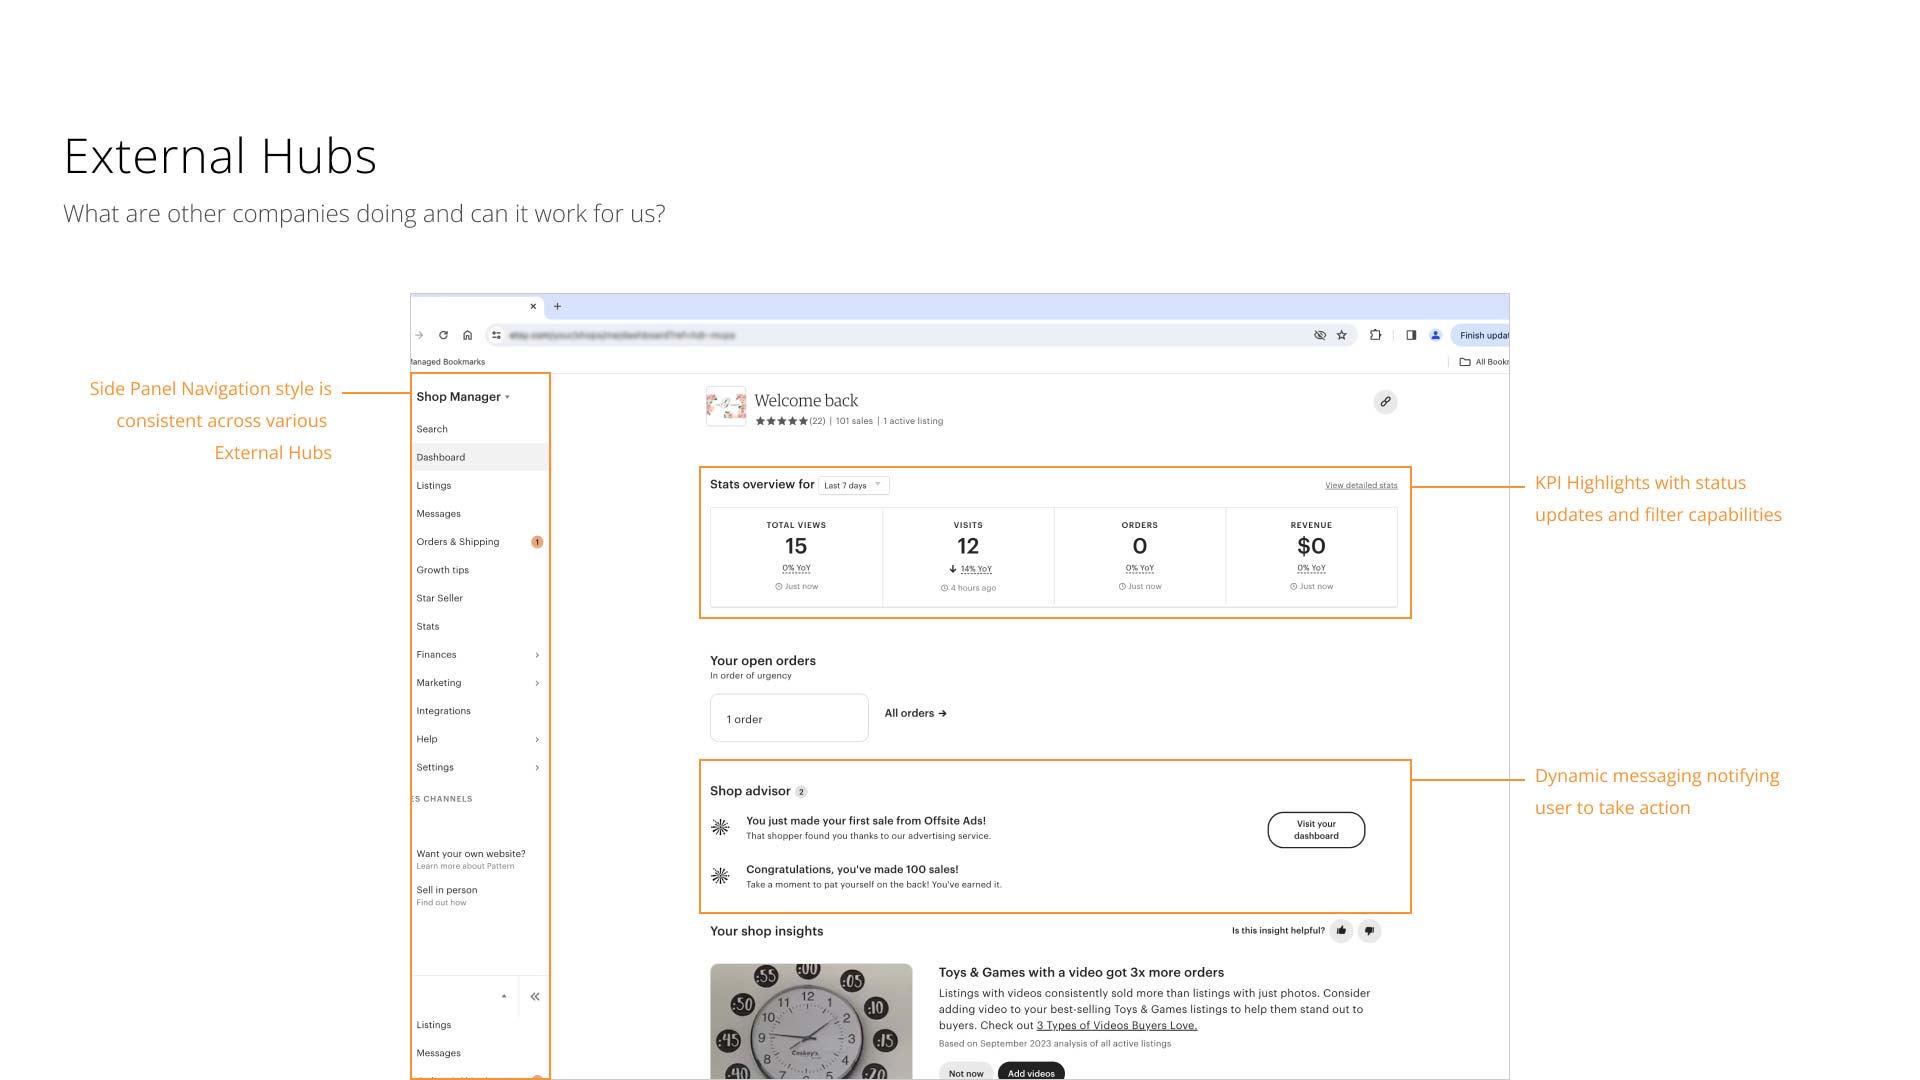Click the clock listing thumbnail

[811, 1020]
